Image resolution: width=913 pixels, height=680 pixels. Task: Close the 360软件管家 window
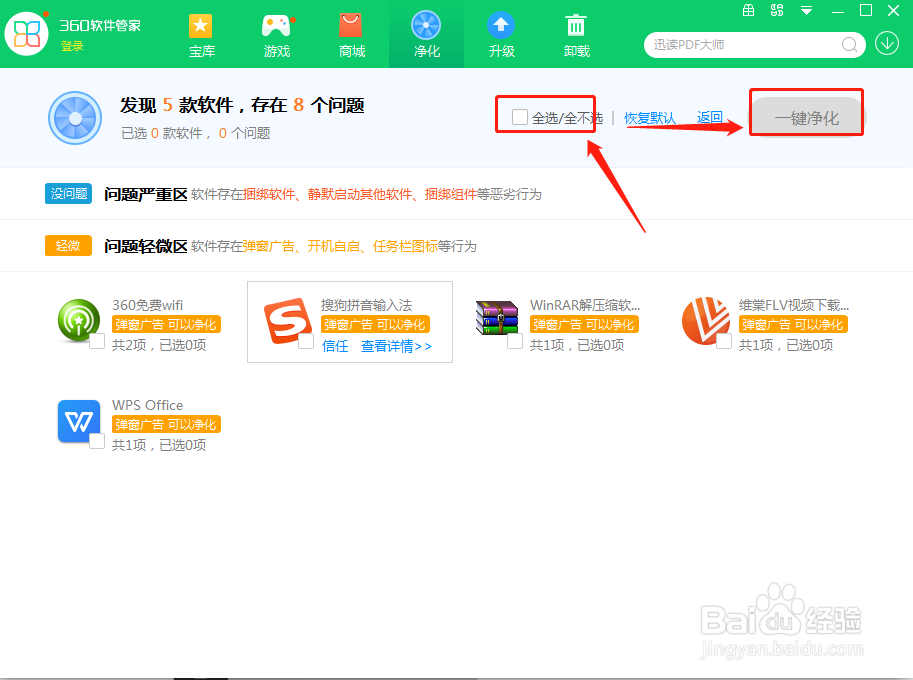(x=894, y=10)
